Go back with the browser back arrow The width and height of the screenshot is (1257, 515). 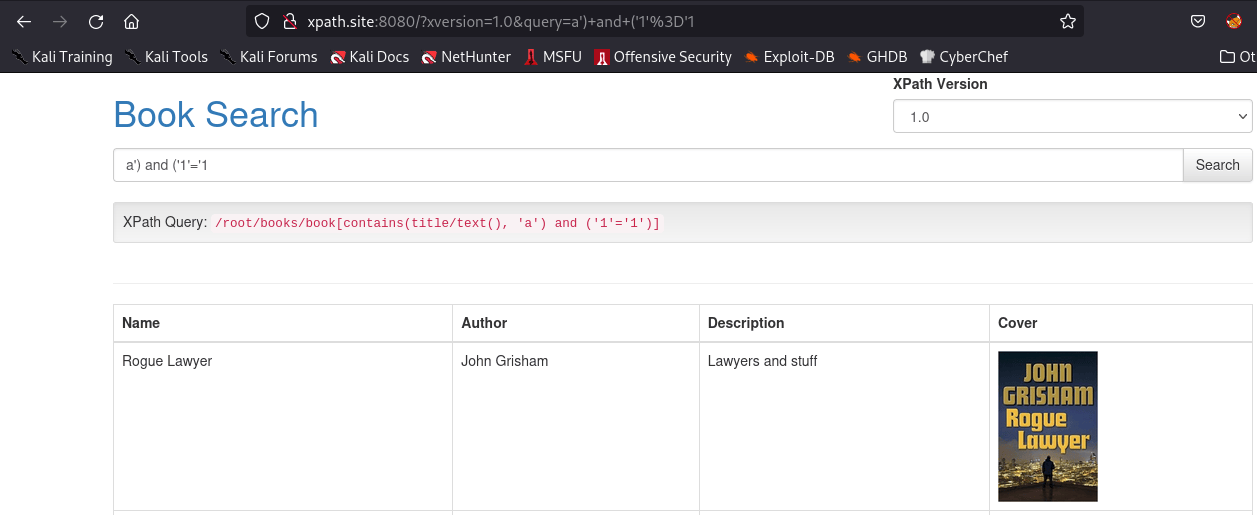tap(24, 21)
